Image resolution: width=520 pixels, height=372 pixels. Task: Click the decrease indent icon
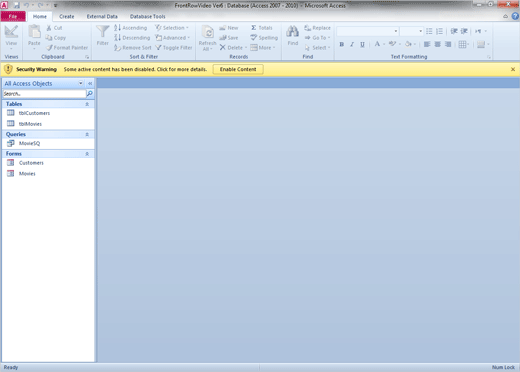(x=454, y=31)
